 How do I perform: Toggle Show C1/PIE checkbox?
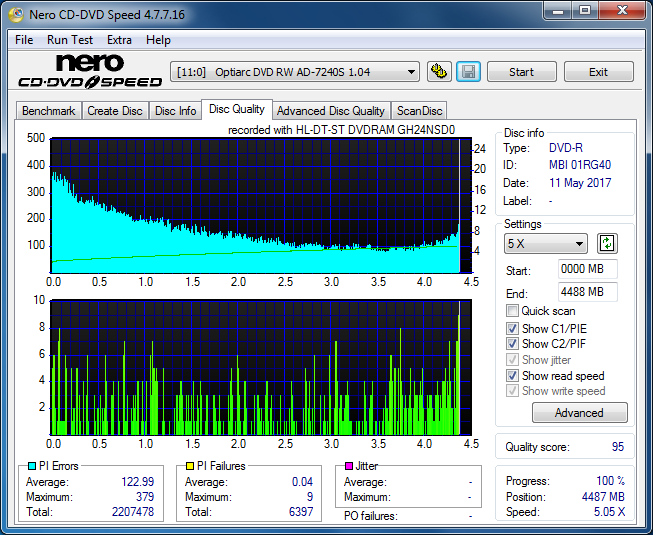(x=512, y=328)
